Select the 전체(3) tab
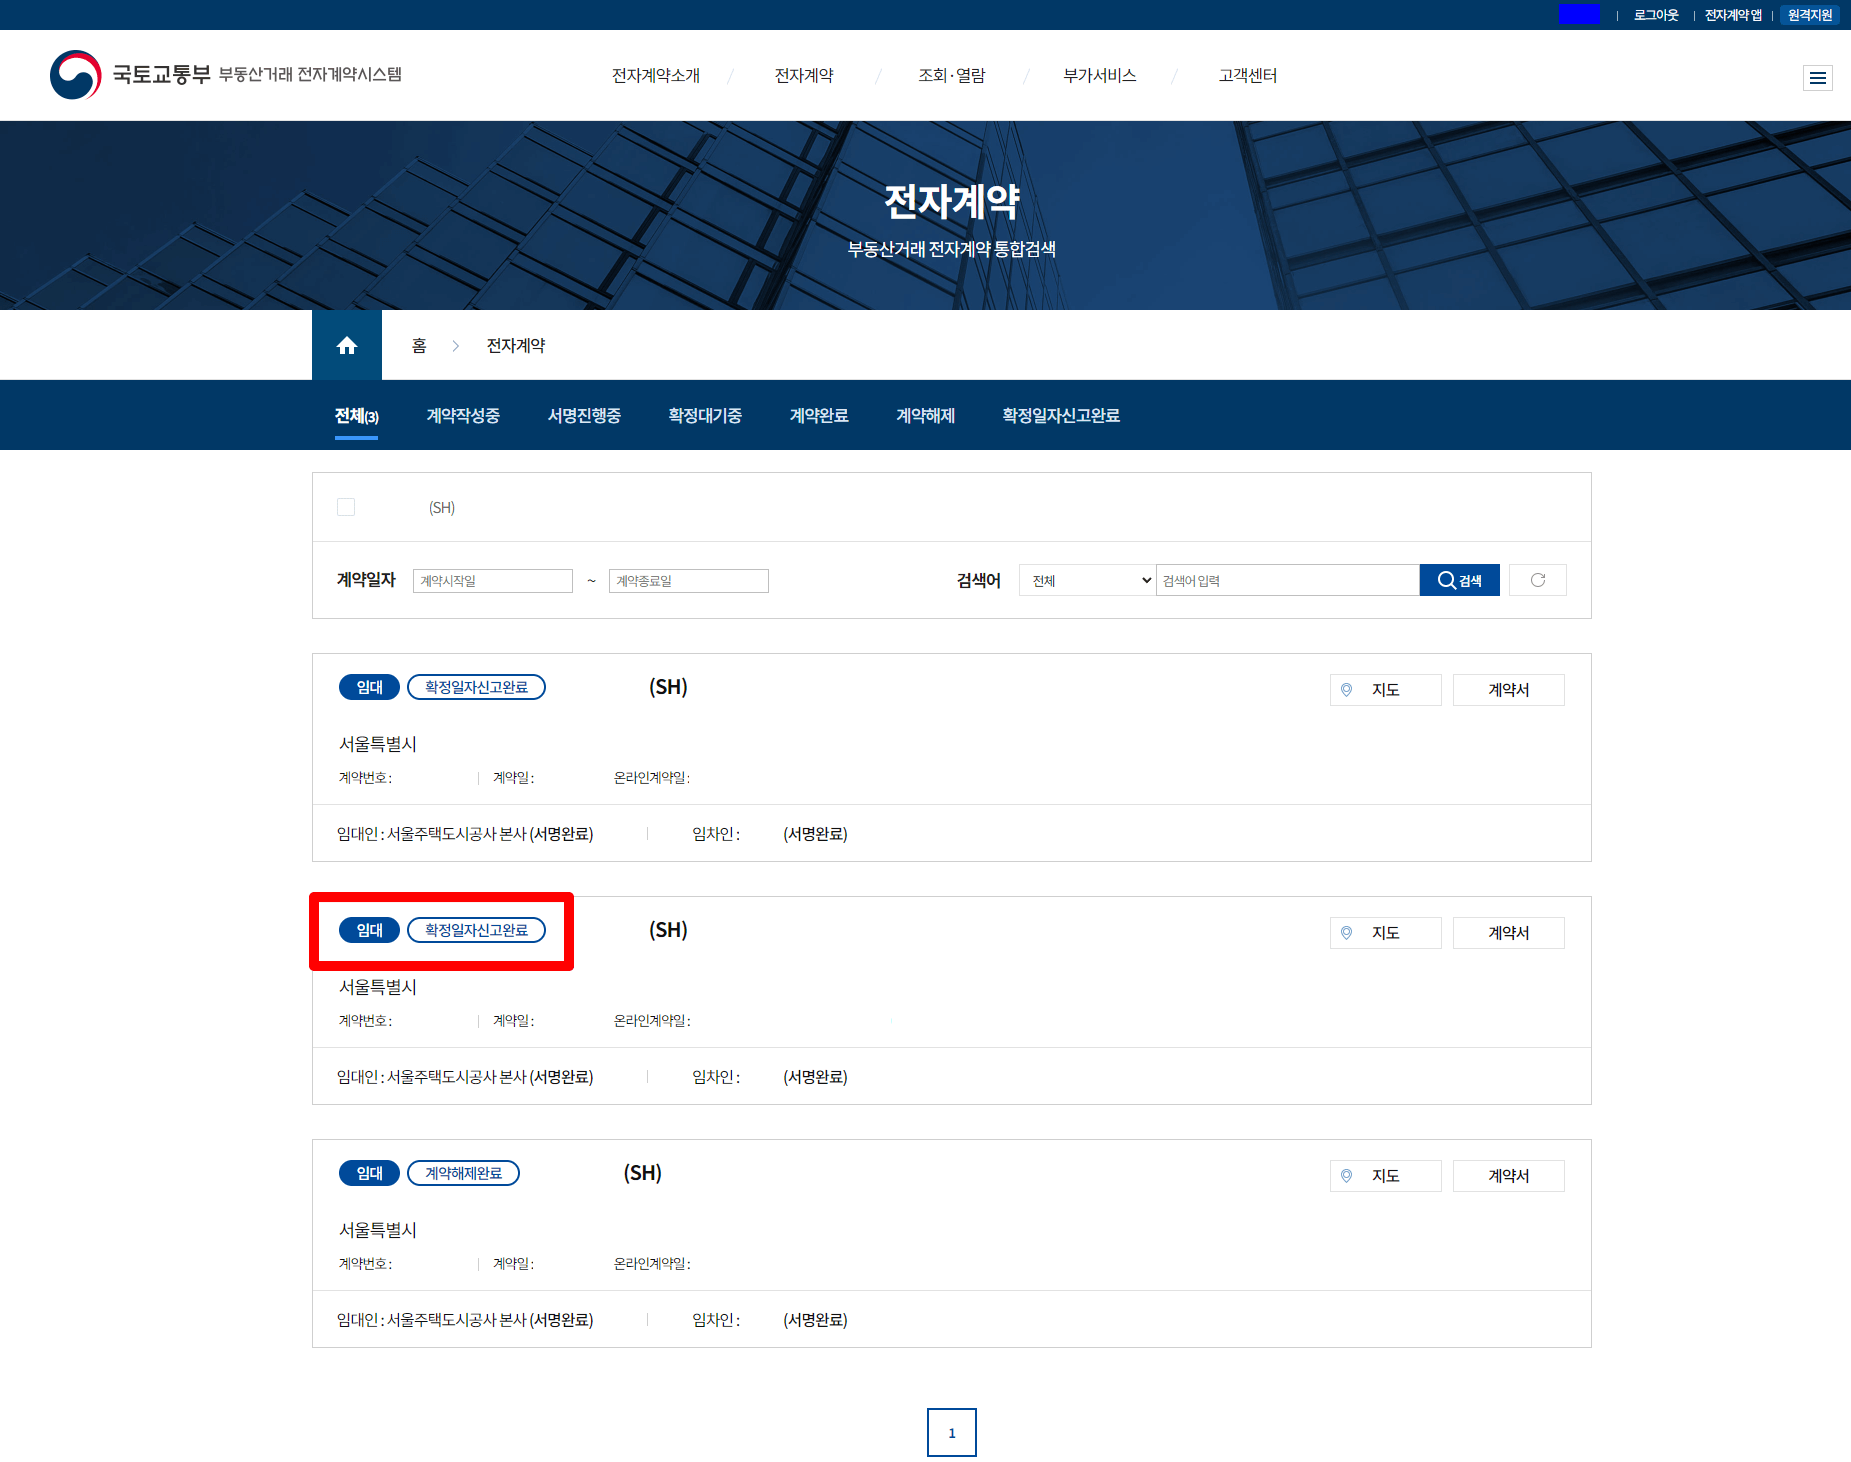This screenshot has height=1462, width=1851. point(356,416)
